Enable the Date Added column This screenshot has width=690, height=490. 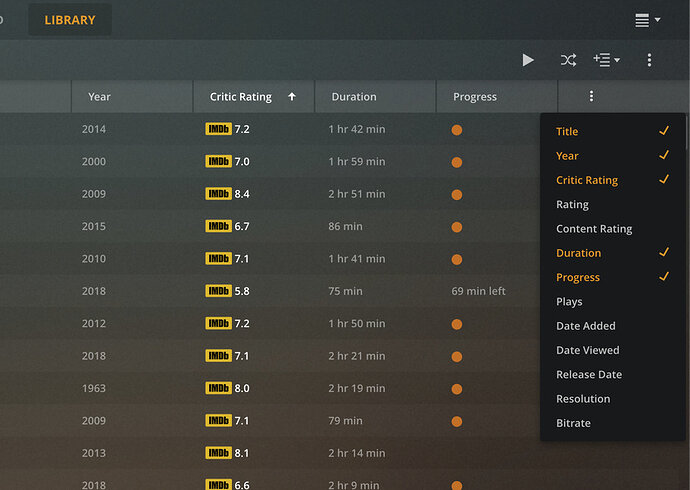(x=613, y=326)
